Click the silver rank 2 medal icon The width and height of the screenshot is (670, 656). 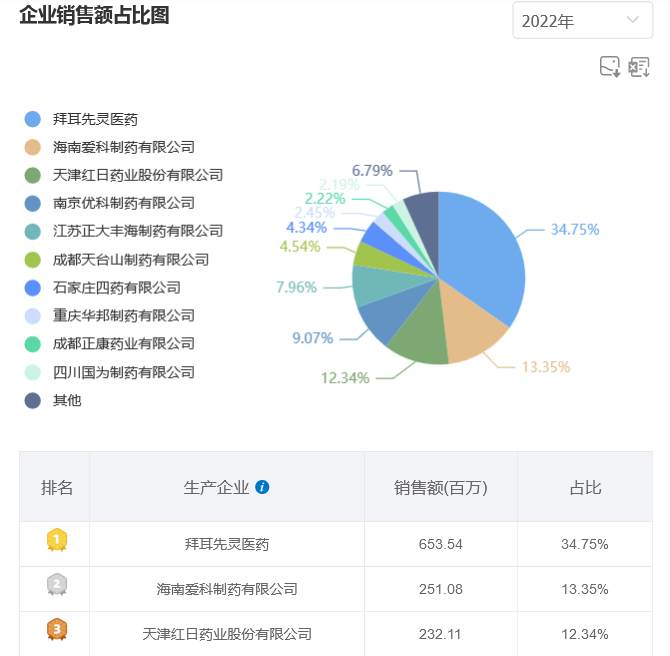57,587
